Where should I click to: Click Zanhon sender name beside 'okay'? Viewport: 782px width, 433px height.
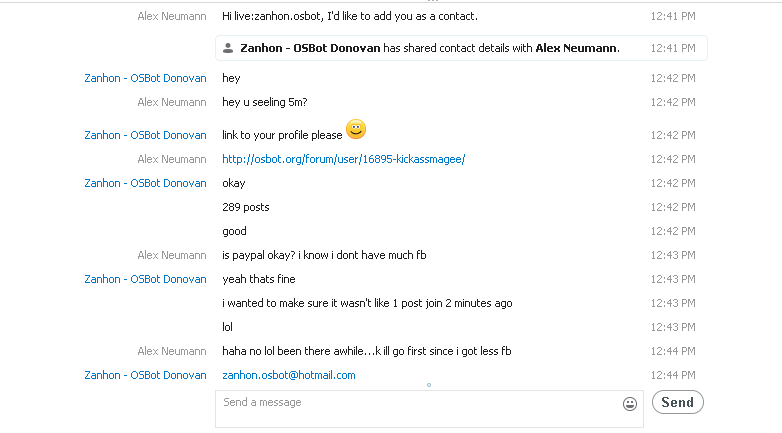tap(145, 183)
